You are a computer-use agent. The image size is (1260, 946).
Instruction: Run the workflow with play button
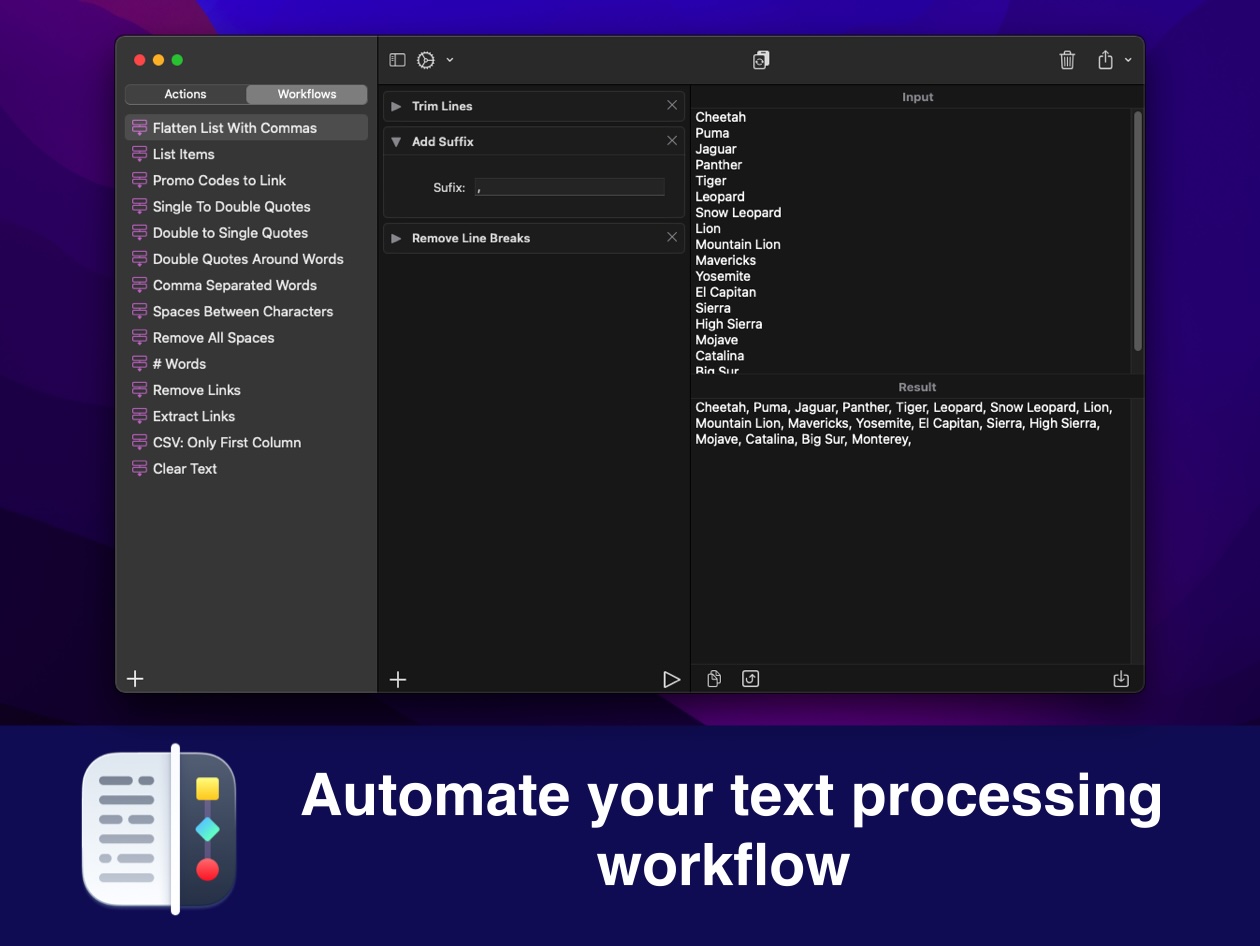(x=672, y=680)
